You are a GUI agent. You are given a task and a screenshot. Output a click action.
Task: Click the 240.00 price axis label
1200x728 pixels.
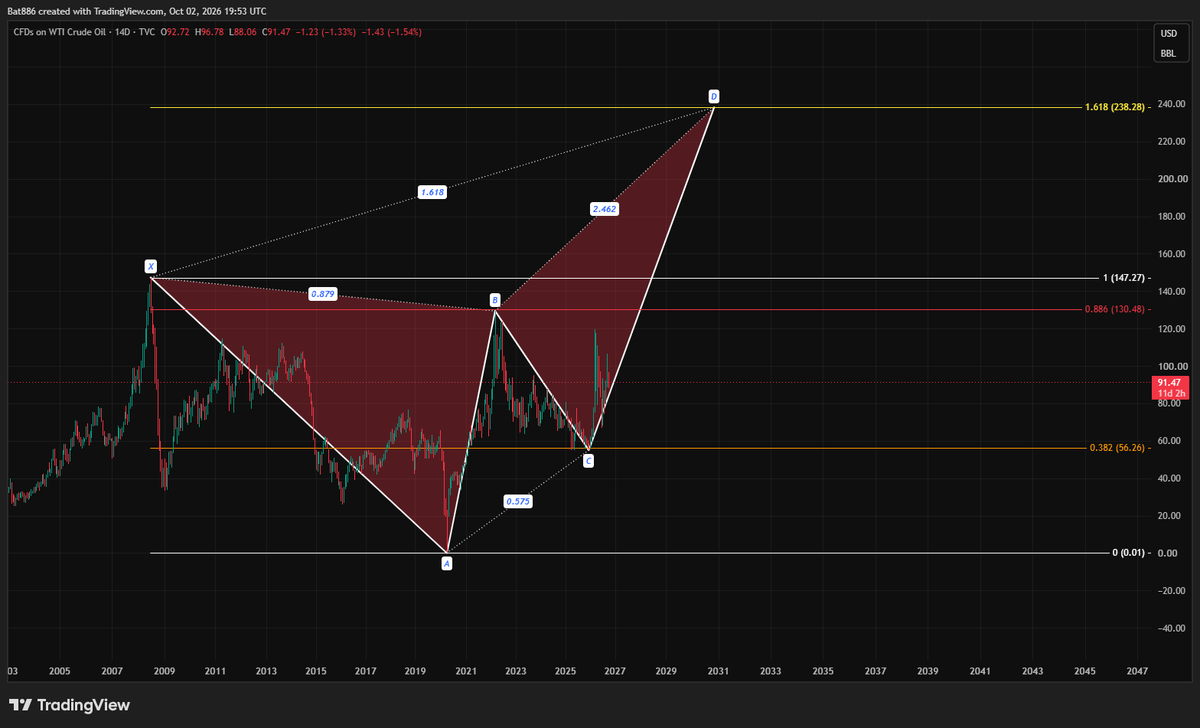(x=1172, y=104)
